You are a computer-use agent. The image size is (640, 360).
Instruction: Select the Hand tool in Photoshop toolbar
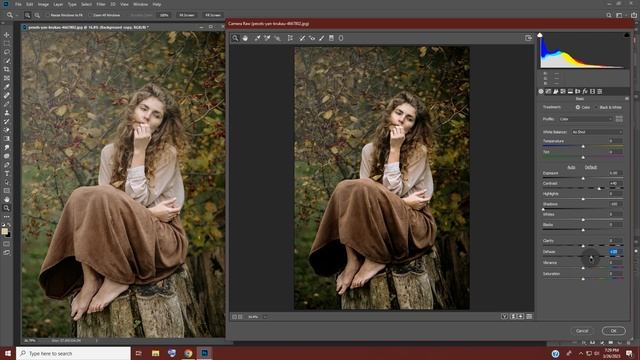point(7,200)
